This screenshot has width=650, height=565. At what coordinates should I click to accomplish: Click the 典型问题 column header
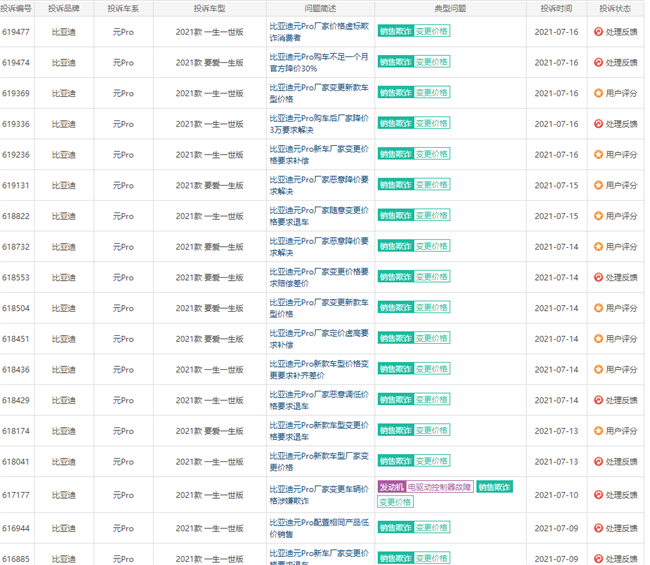tap(450, 8)
